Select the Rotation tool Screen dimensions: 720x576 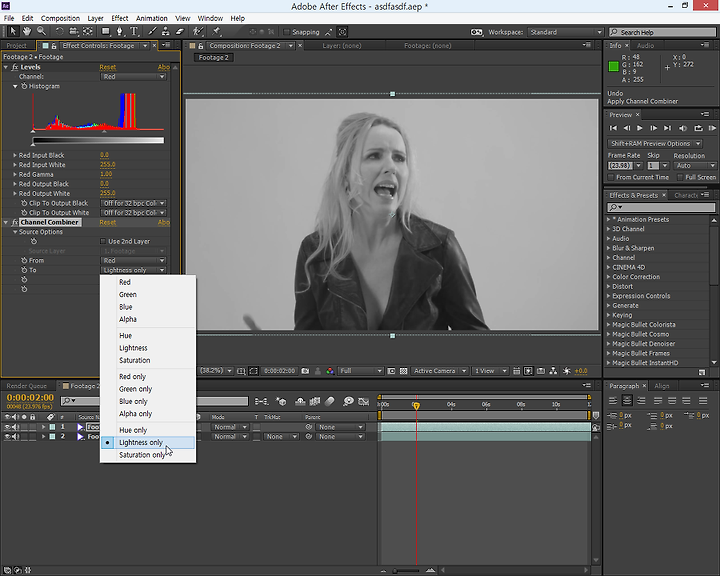[59, 31]
